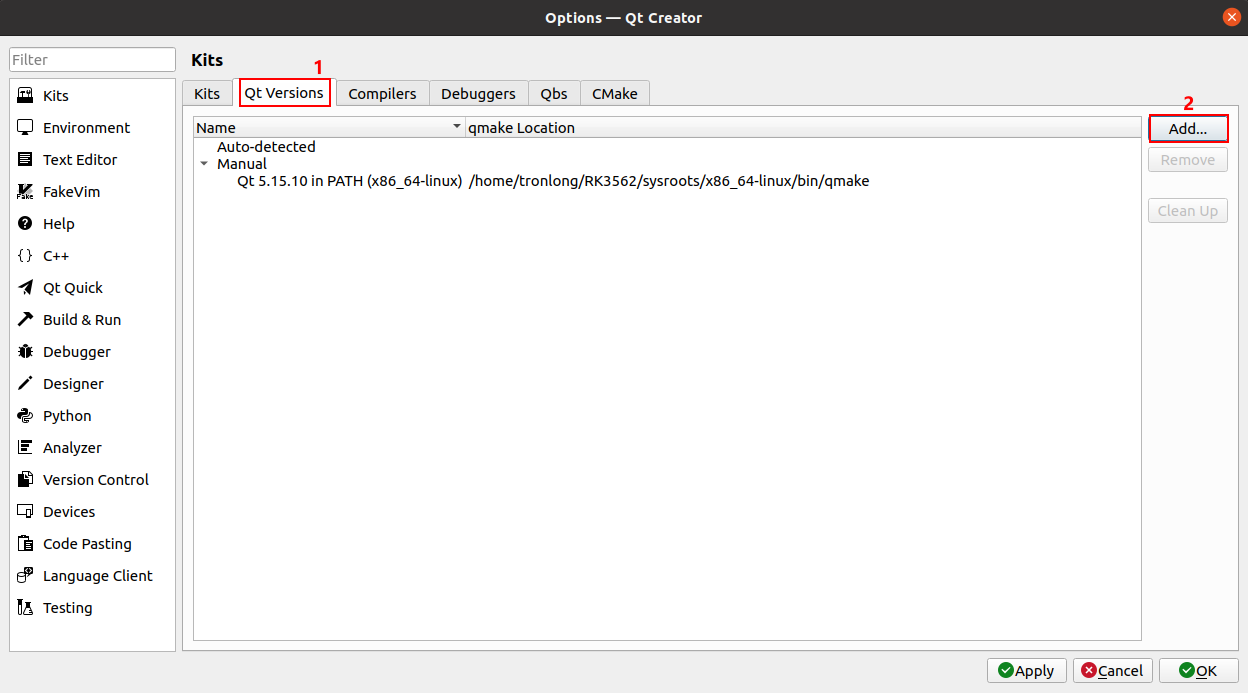
Task: Open the Compilers tab
Action: click(x=382, y=93)
